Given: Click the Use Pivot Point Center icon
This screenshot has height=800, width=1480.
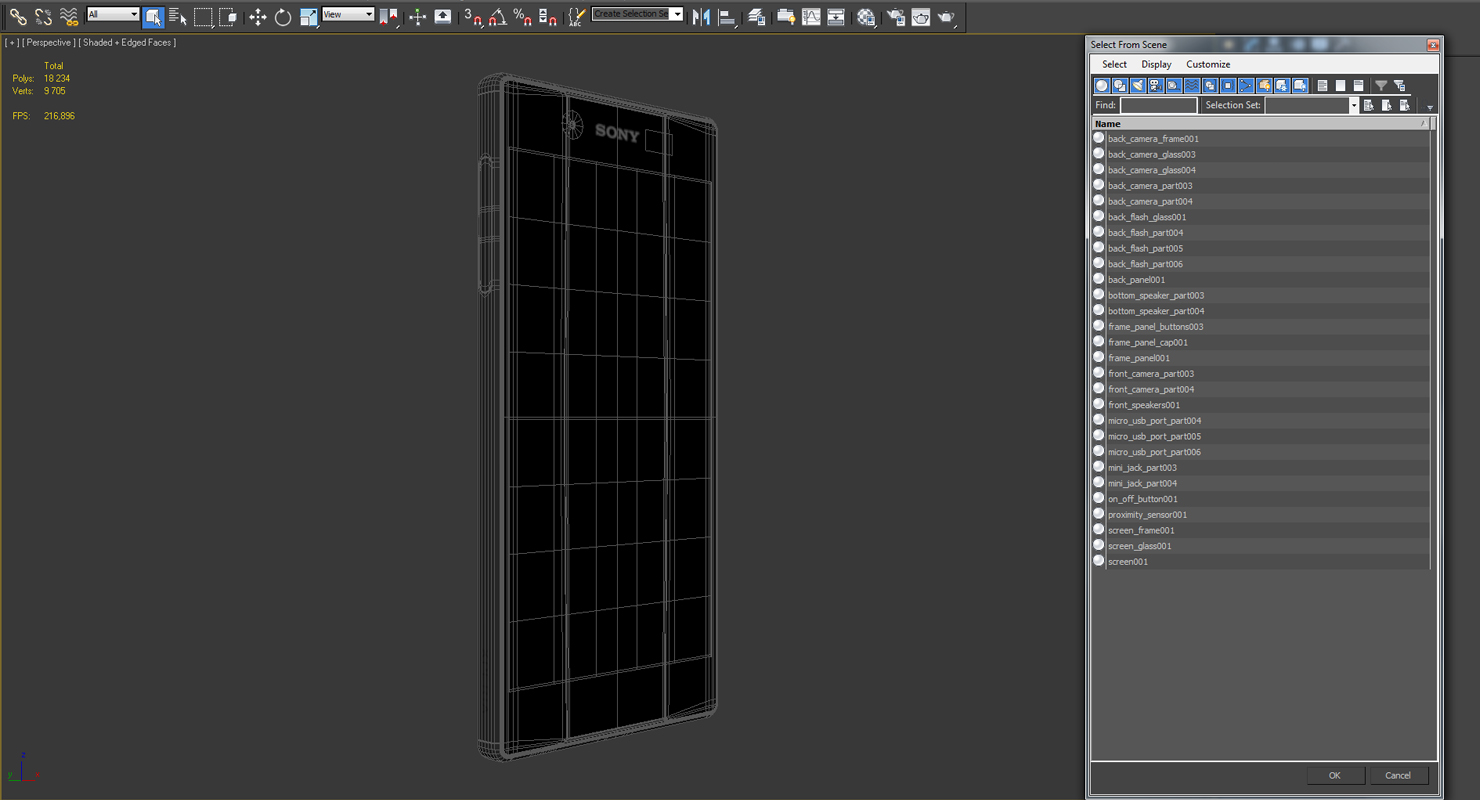Looking at the screenshot, I should click(389, 16).
